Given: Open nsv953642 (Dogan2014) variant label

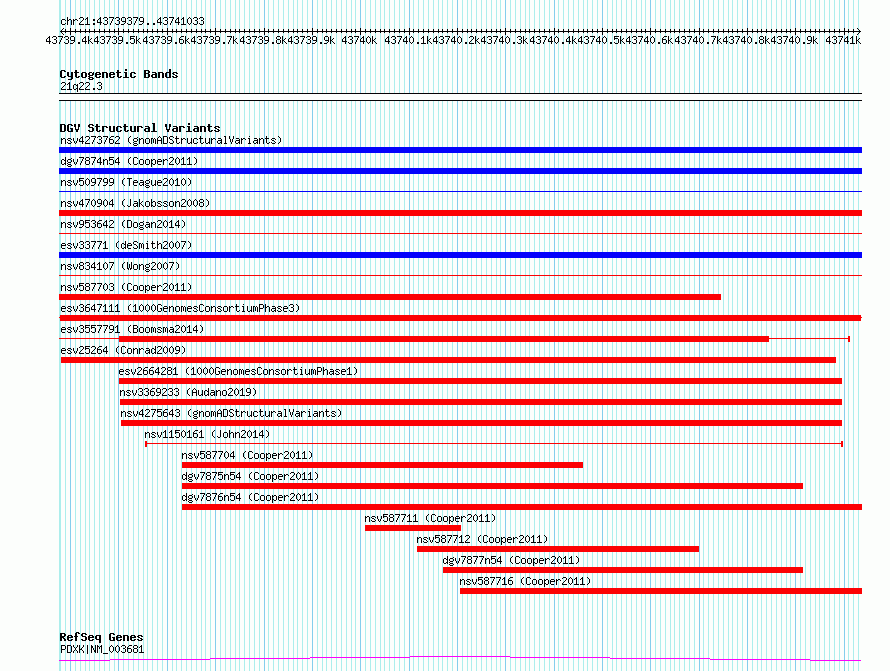Looking at the screenshot, I should pos(123,224).
